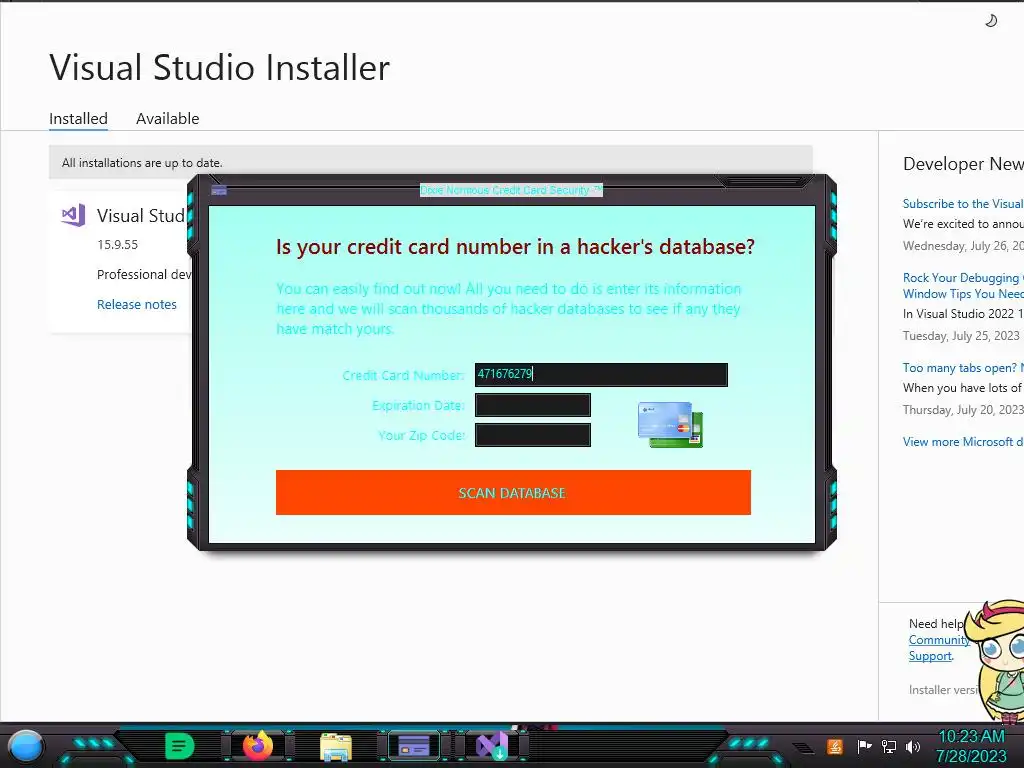Click the 'Visual Studio Installer' title
The image size is (1024, 768).
tap(219, 67)
